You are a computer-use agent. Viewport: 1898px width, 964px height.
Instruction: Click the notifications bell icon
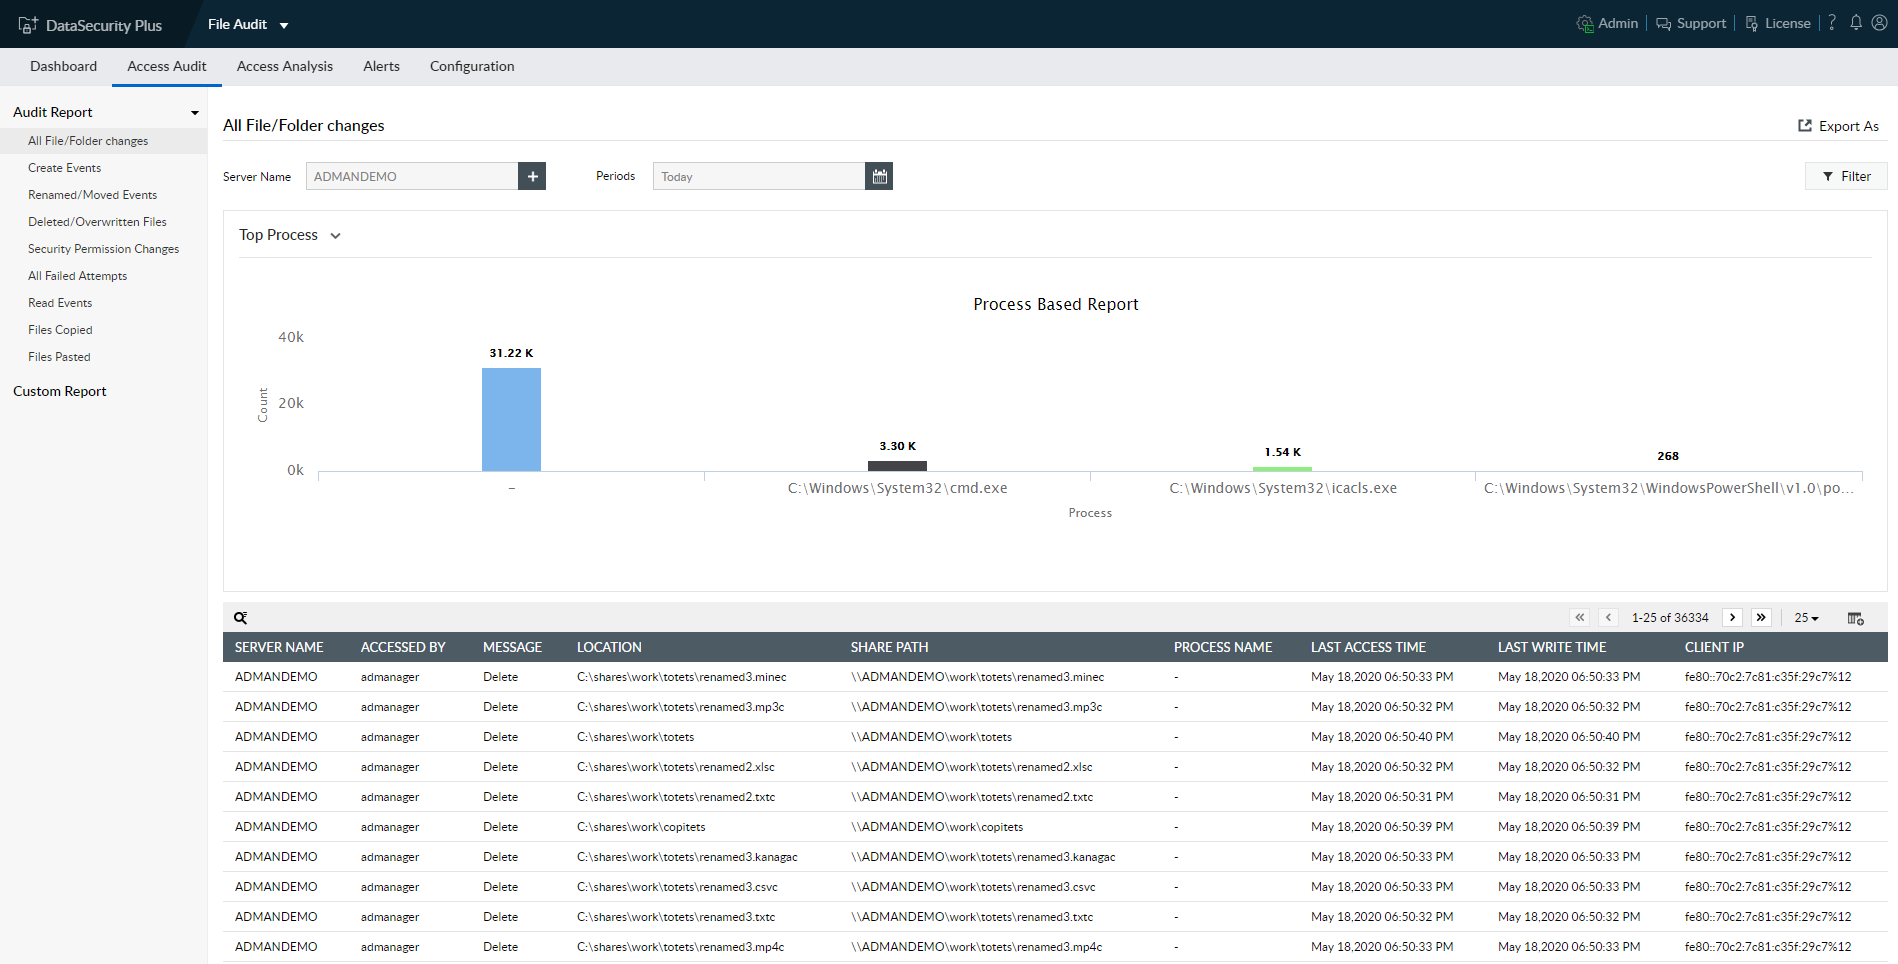(x=1856, y=23)
